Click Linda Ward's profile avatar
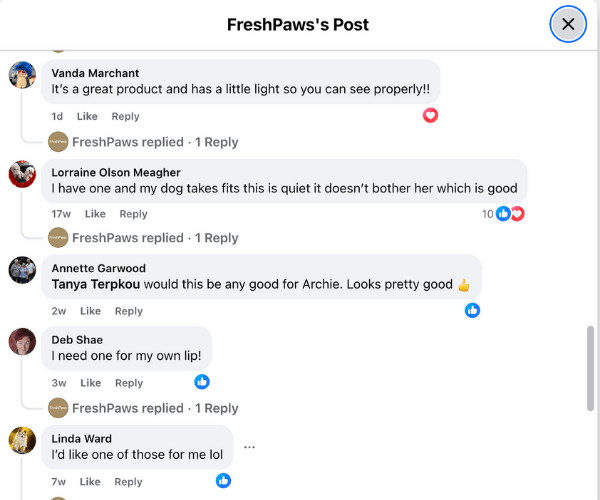 [22, 440]
